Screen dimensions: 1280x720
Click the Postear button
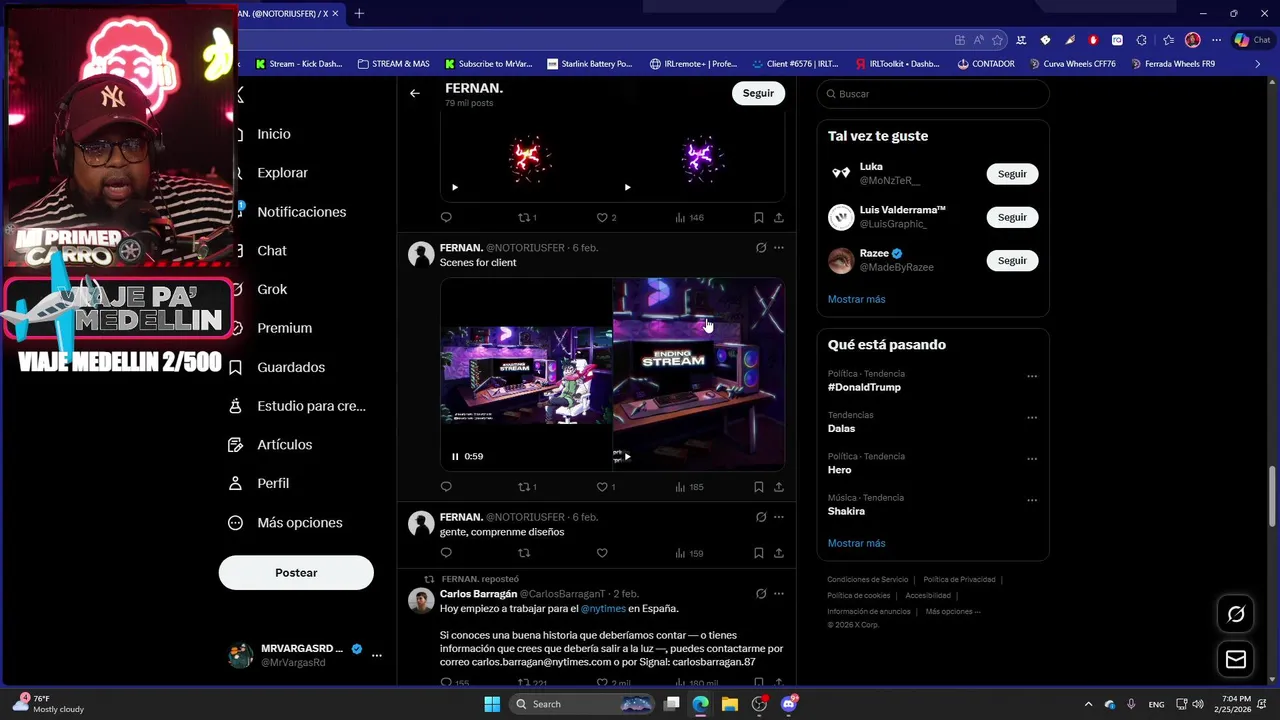point(296,573)
